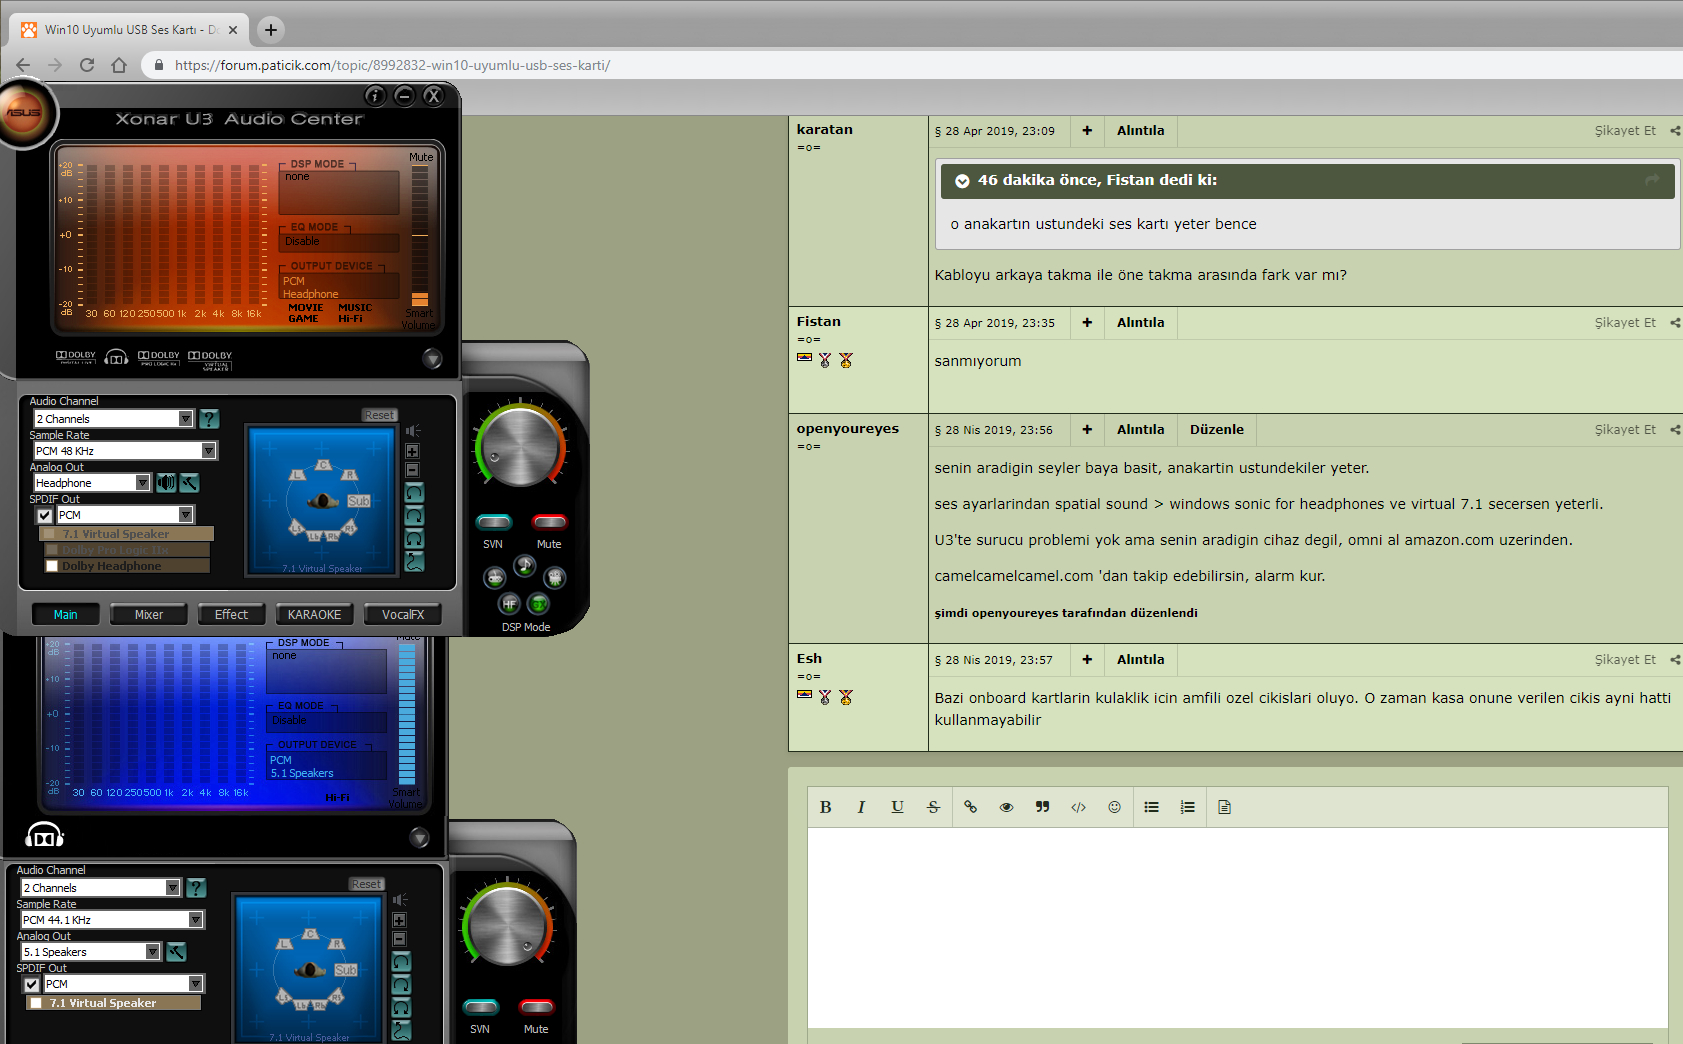
Task: Click the Reset button above the speaker diagram
Action: point(379,415)
